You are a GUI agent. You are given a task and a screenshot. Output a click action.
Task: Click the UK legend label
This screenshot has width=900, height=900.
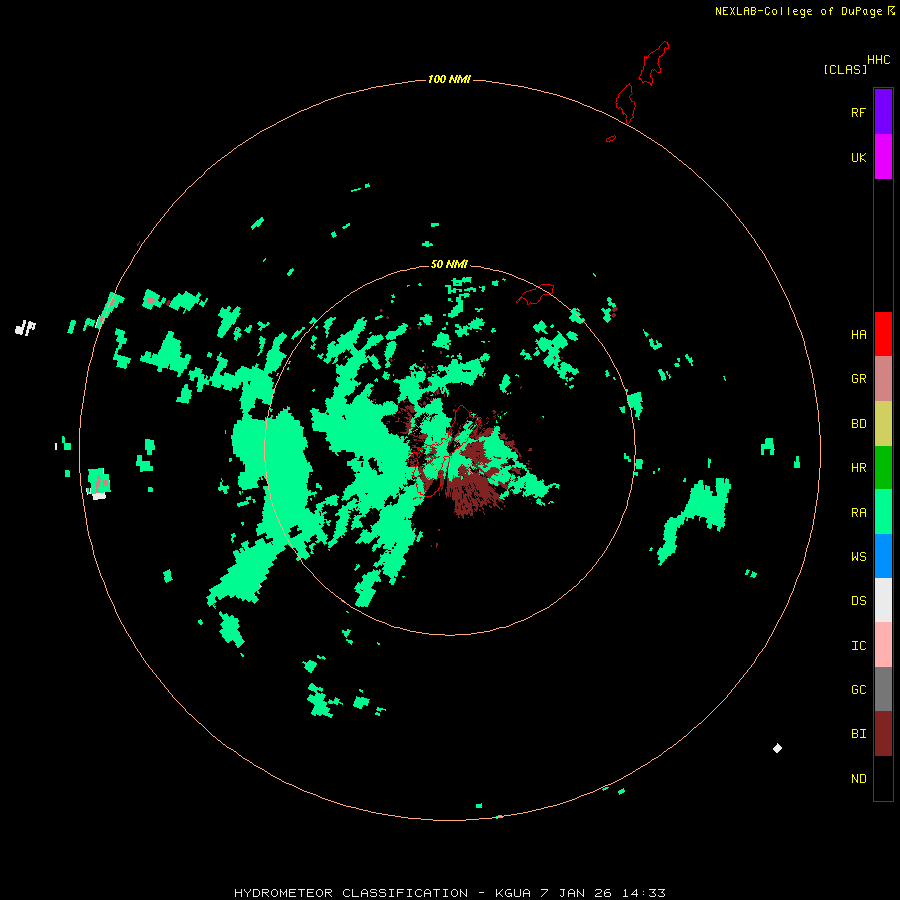pos(858,157)
